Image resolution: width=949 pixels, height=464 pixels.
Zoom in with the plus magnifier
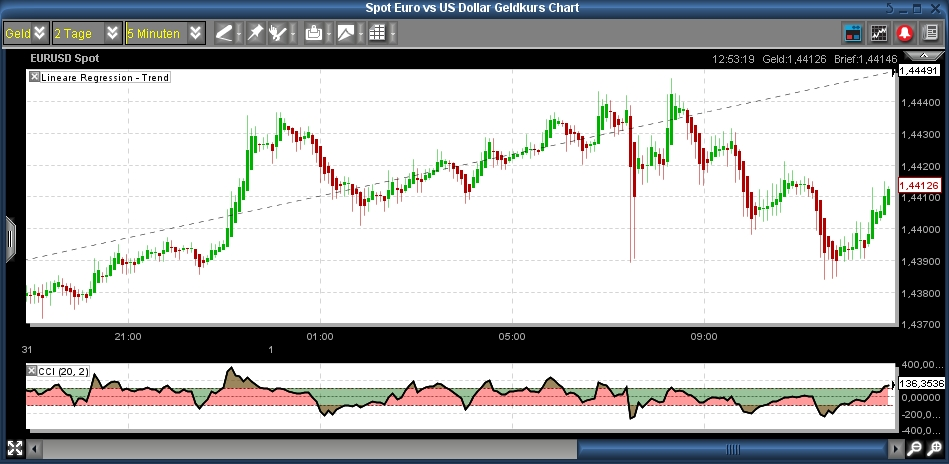pyautogui.click(x=934, y=449)
